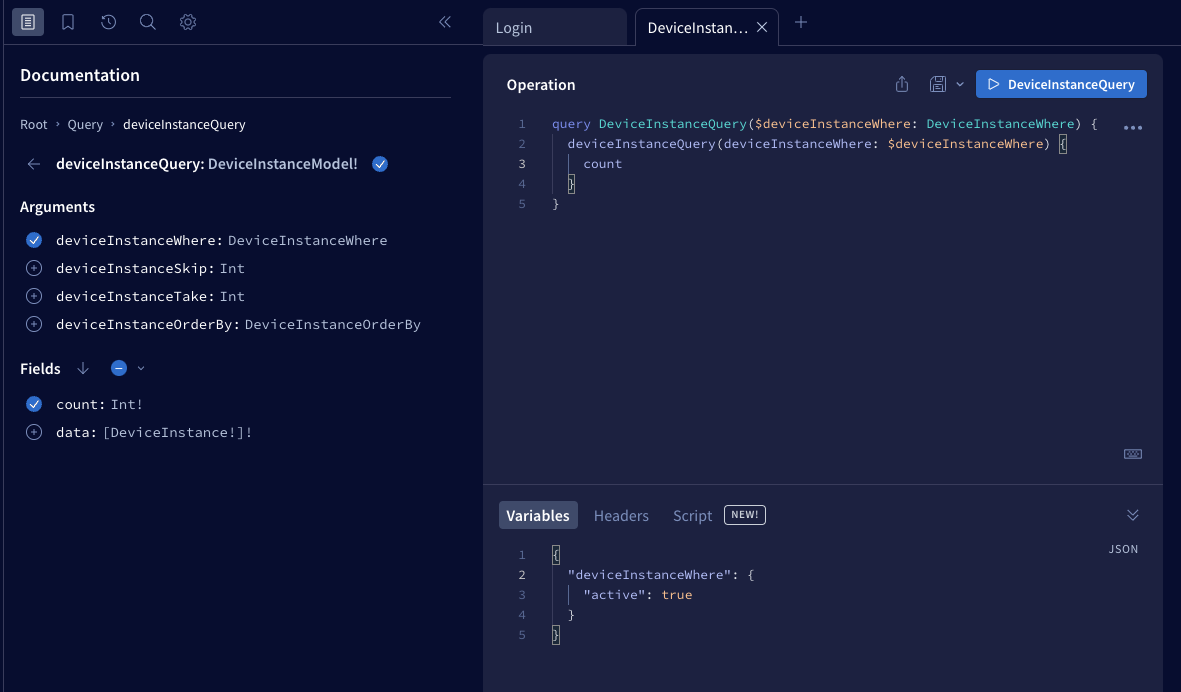The height and width of the screenshot is (692, 1181).
Task: Click the search magnifier icon
Action: 148,22
